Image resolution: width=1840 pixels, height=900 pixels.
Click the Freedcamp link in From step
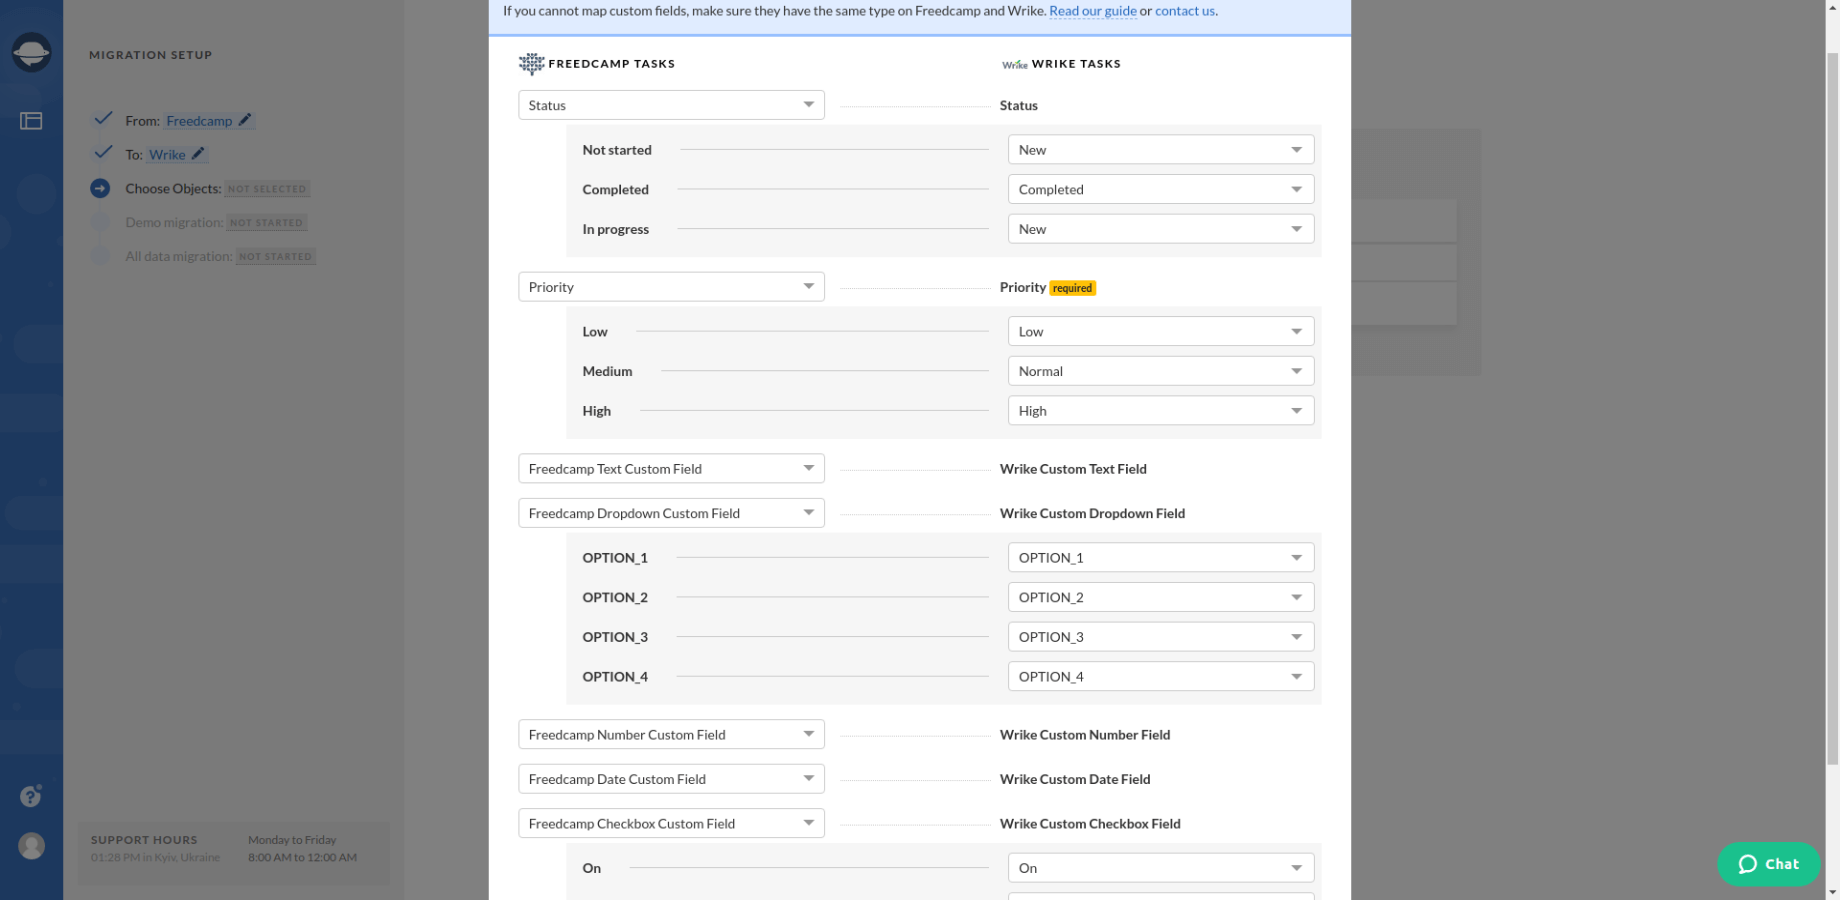coord(199,121)
